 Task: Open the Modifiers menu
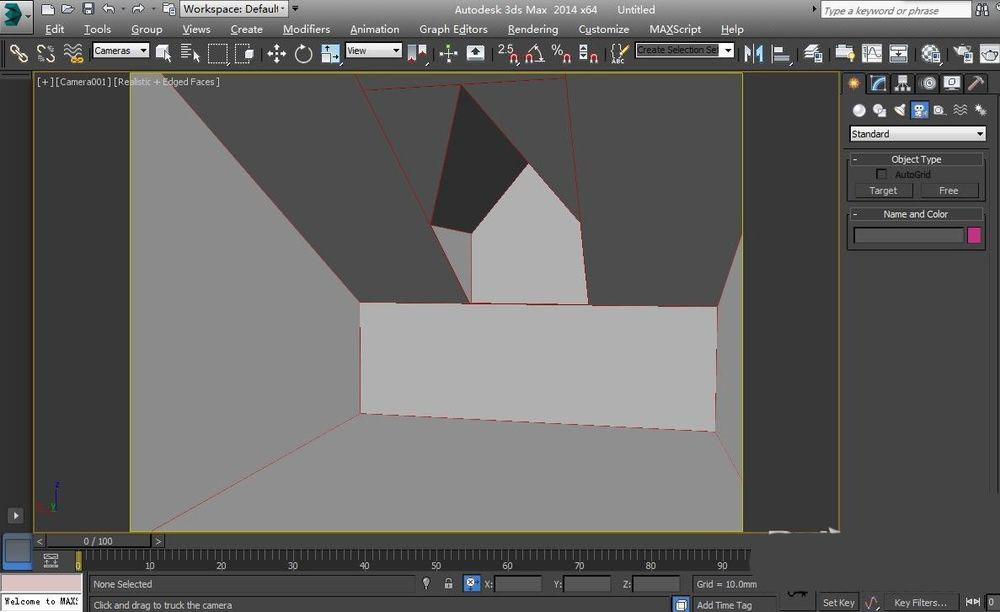tap(306, 29)
